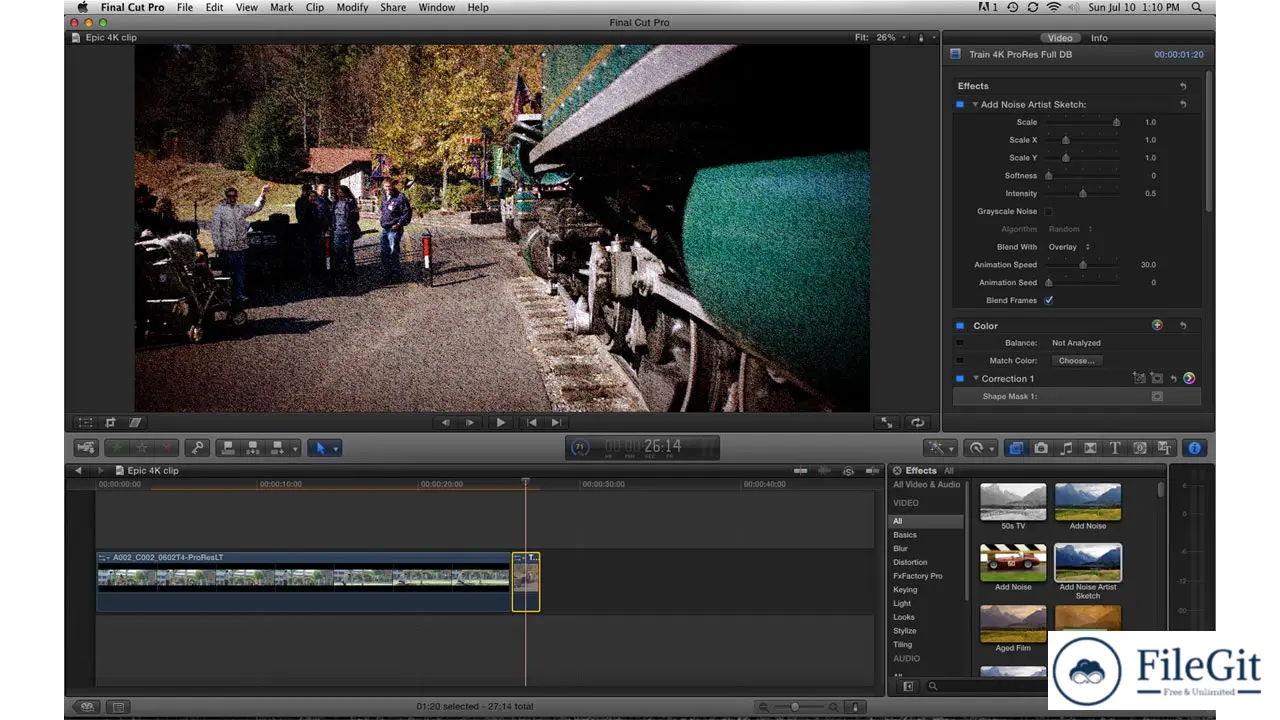This screenshot has height=720, width=1280.
Task: Show Correction 1 color board
Action: pyautogui.click(x=1189, y=378)
